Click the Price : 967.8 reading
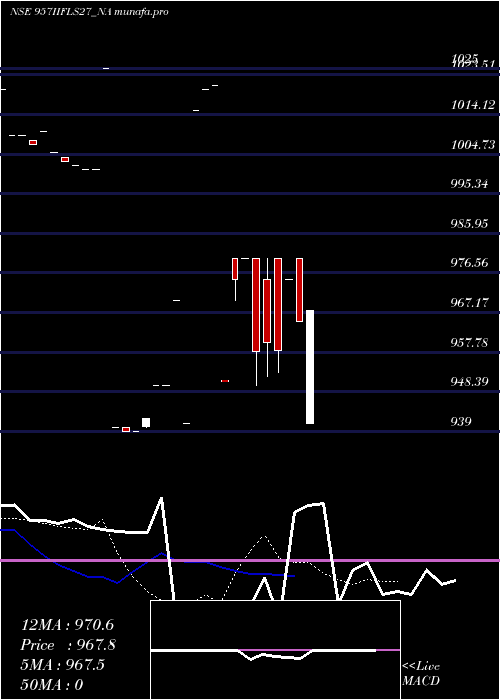Screen dimensions: 500x700 pyautogui.click(x=68, y=645)
